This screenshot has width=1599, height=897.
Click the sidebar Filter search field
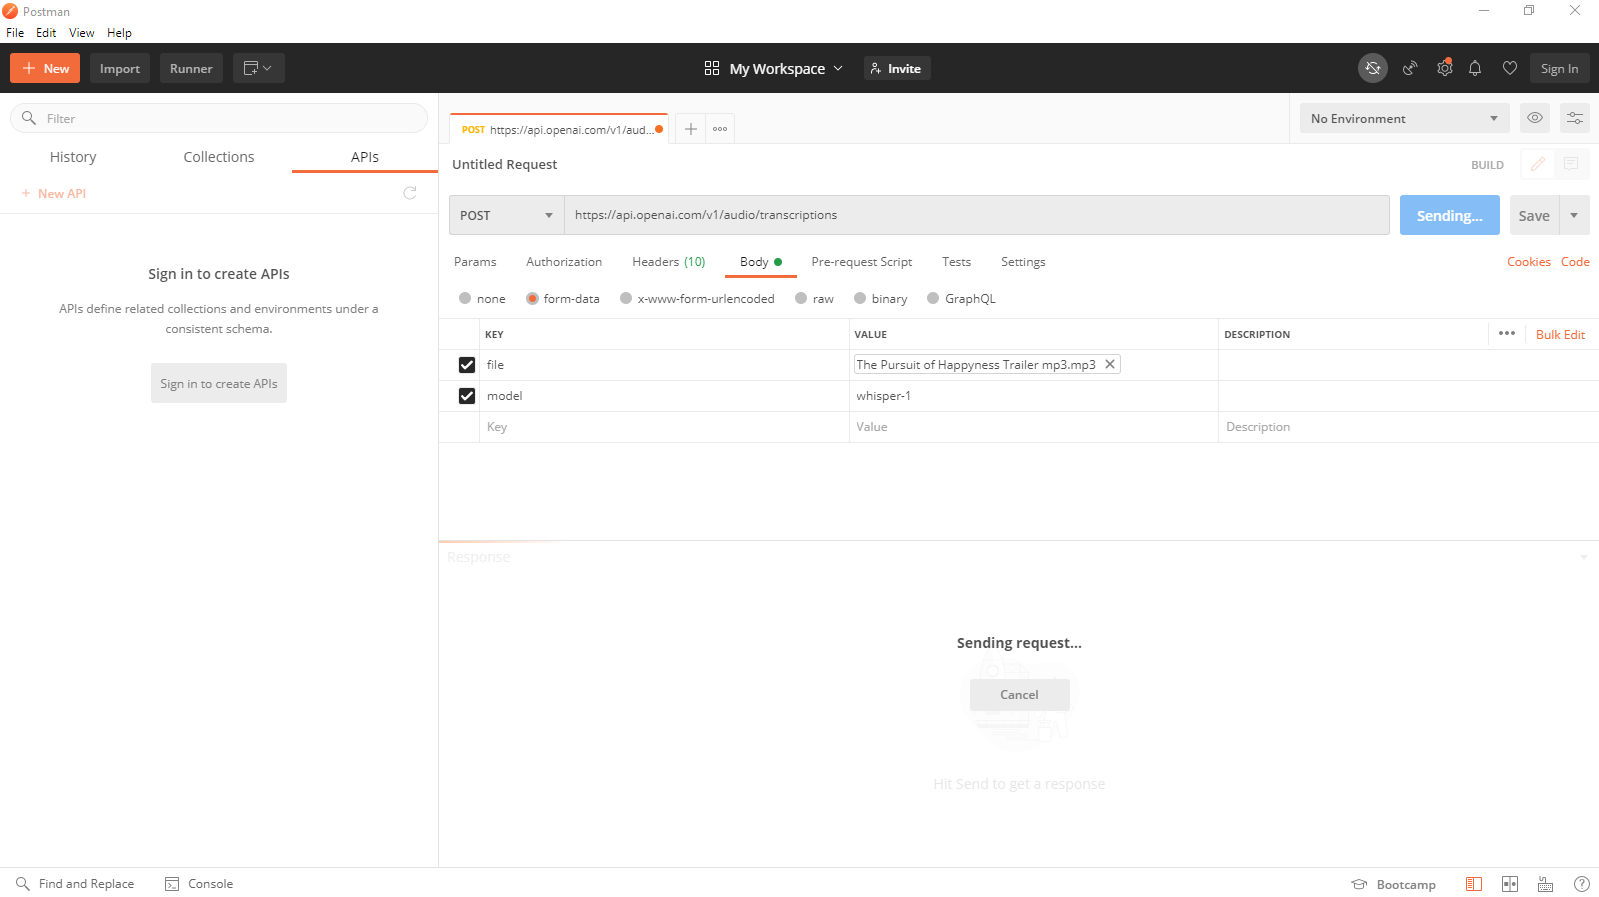click(219, 118)
